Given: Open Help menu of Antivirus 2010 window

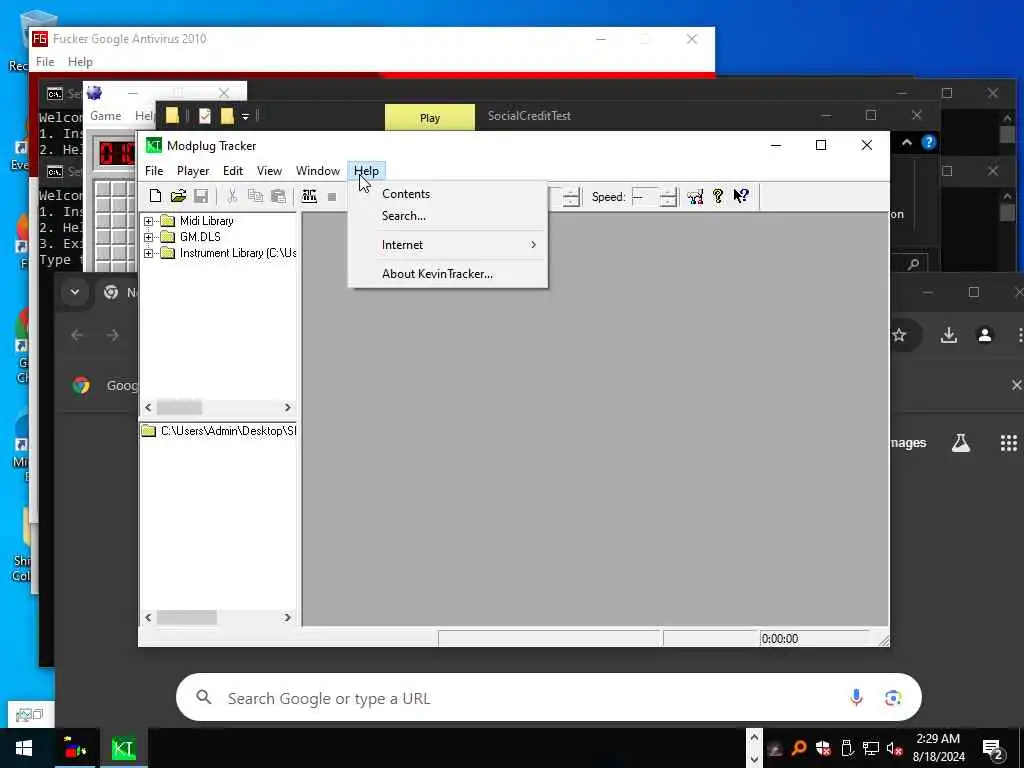Looking at the screenshot, I should [x=80, y=61].
